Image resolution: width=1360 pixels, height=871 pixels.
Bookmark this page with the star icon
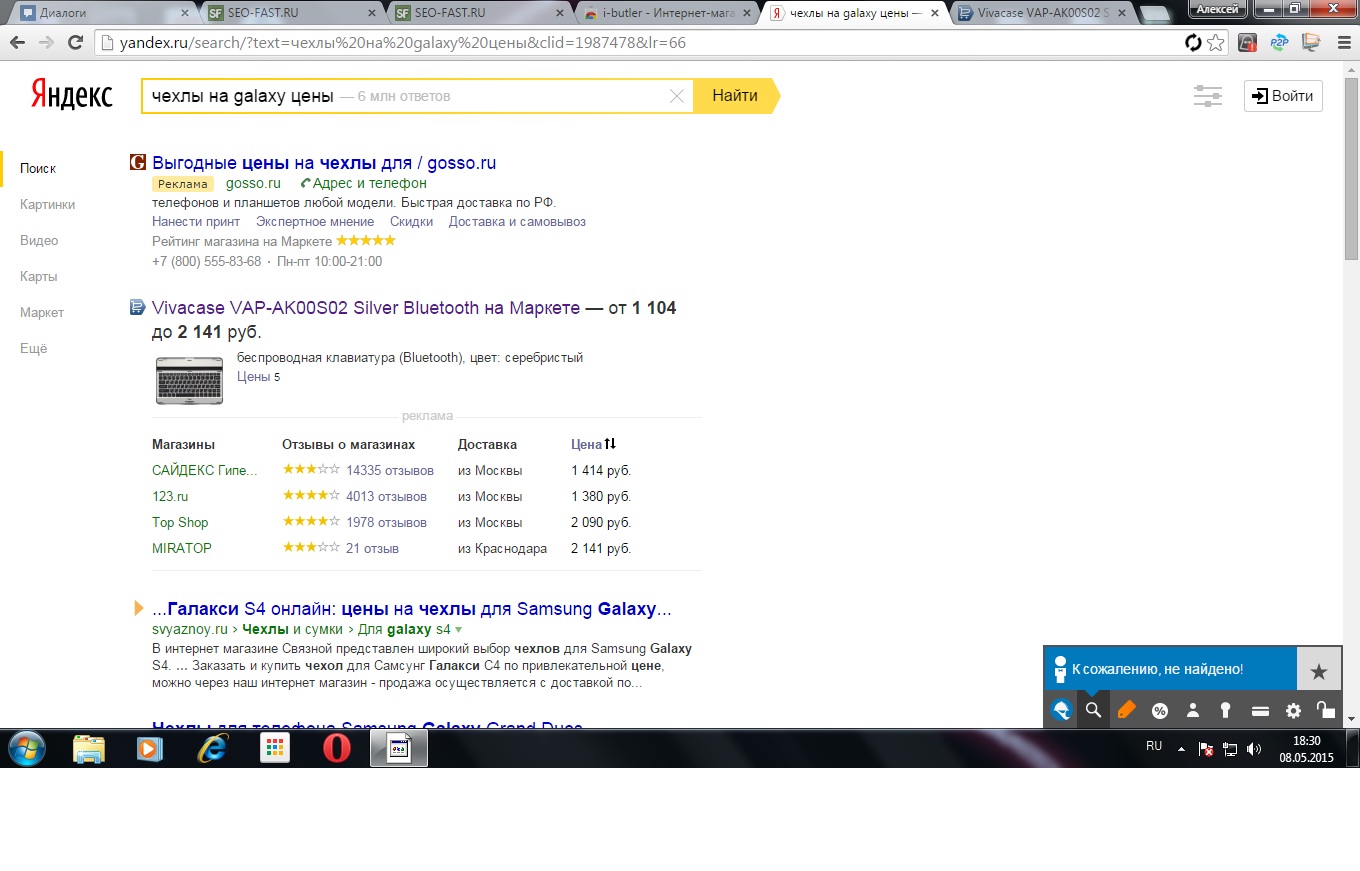(1215, 43)
